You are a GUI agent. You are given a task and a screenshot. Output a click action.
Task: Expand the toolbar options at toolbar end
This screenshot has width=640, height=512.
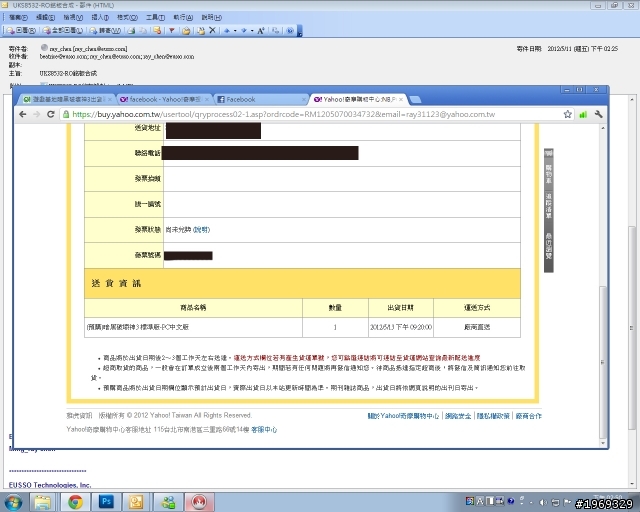pos(300,31)
